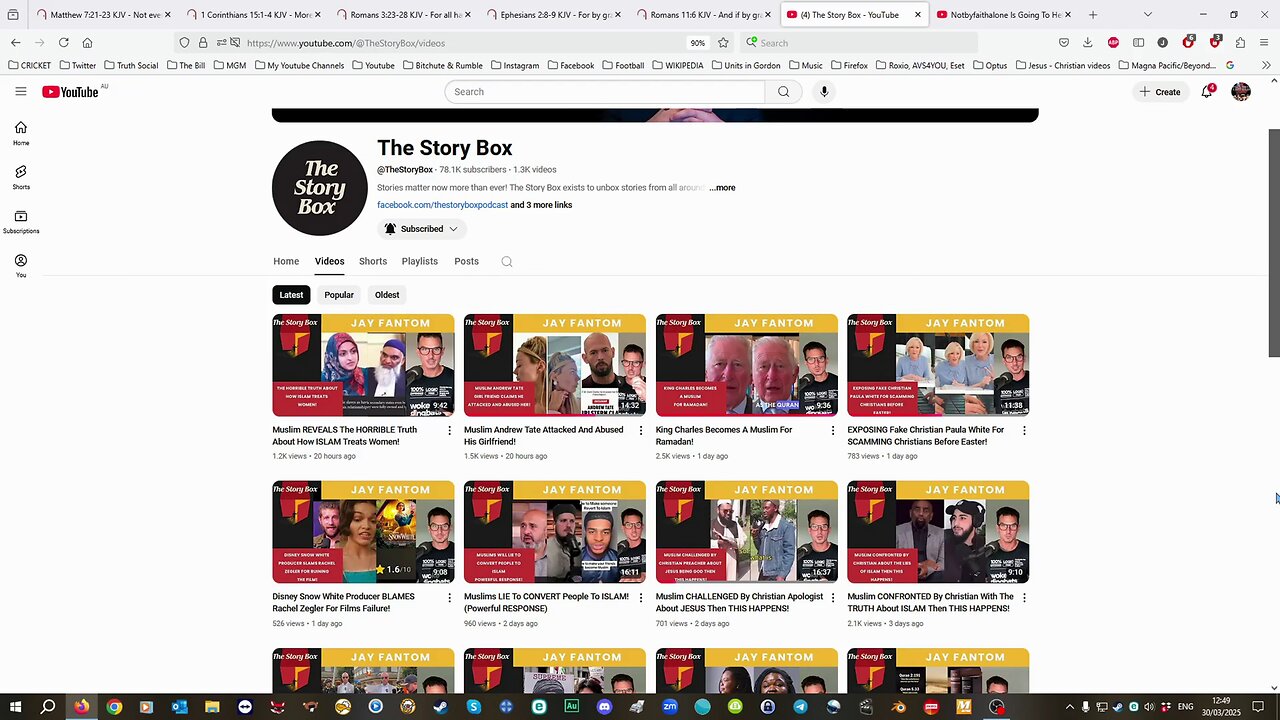Bookmark this page with star icon
The height and width of the screenshot is (720, 1280).
723,43
